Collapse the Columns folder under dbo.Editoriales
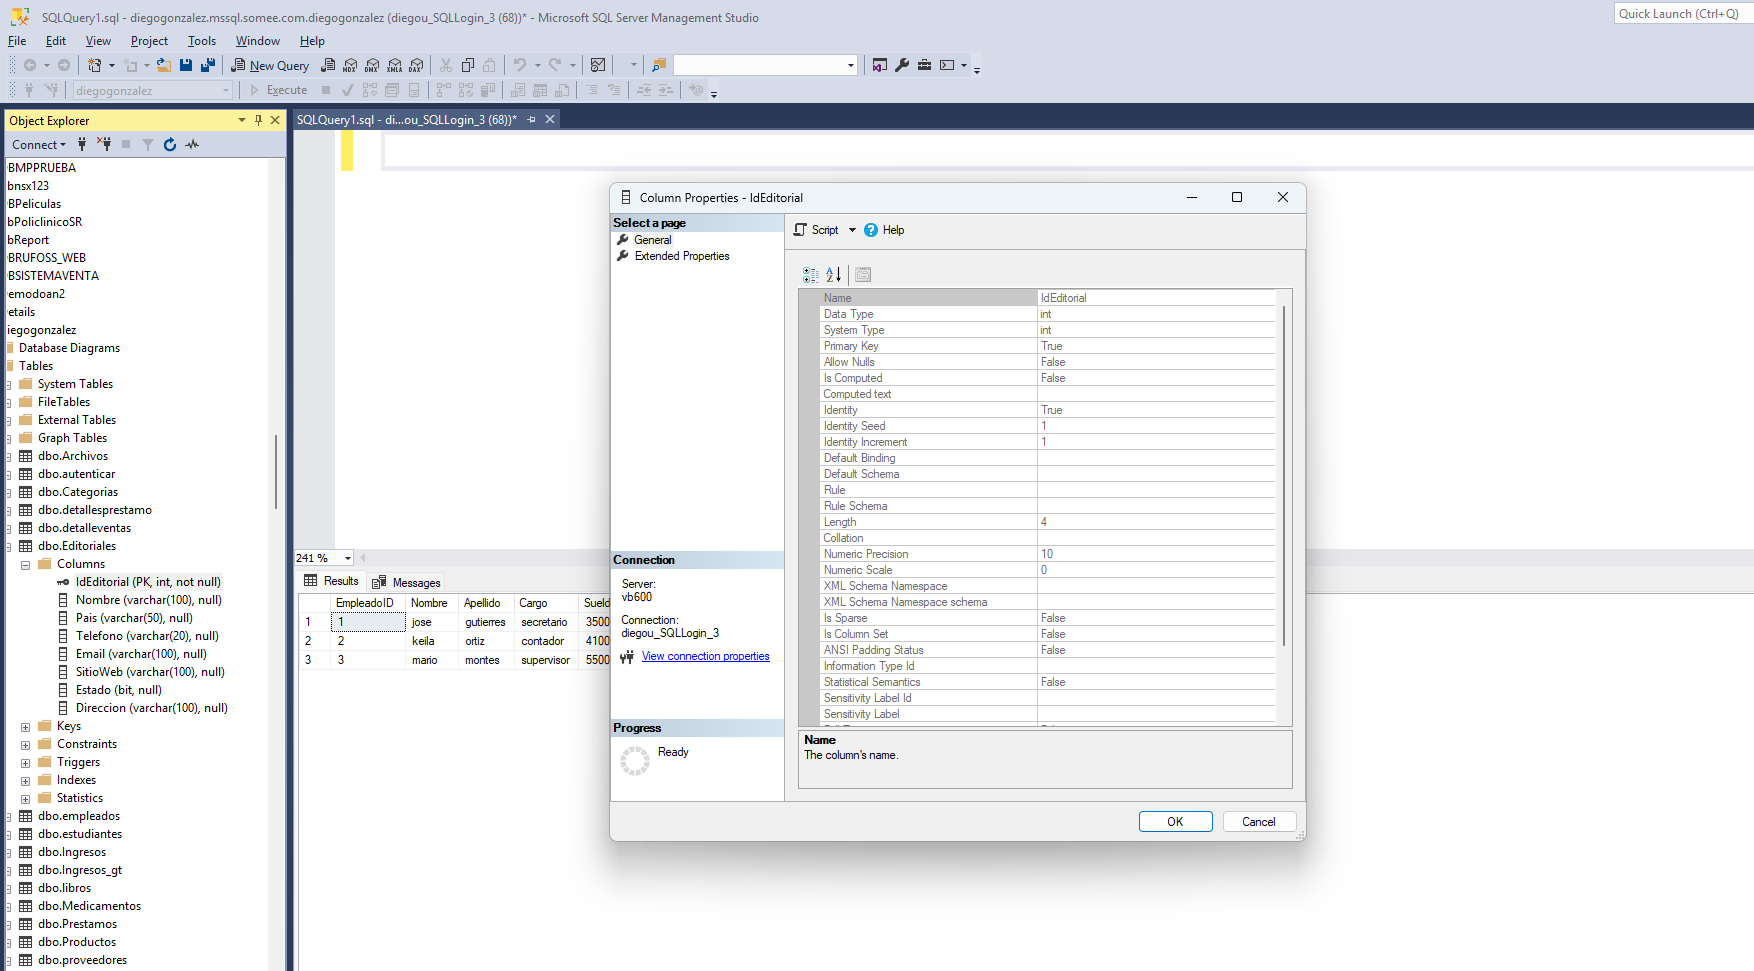 coord(25,563)
